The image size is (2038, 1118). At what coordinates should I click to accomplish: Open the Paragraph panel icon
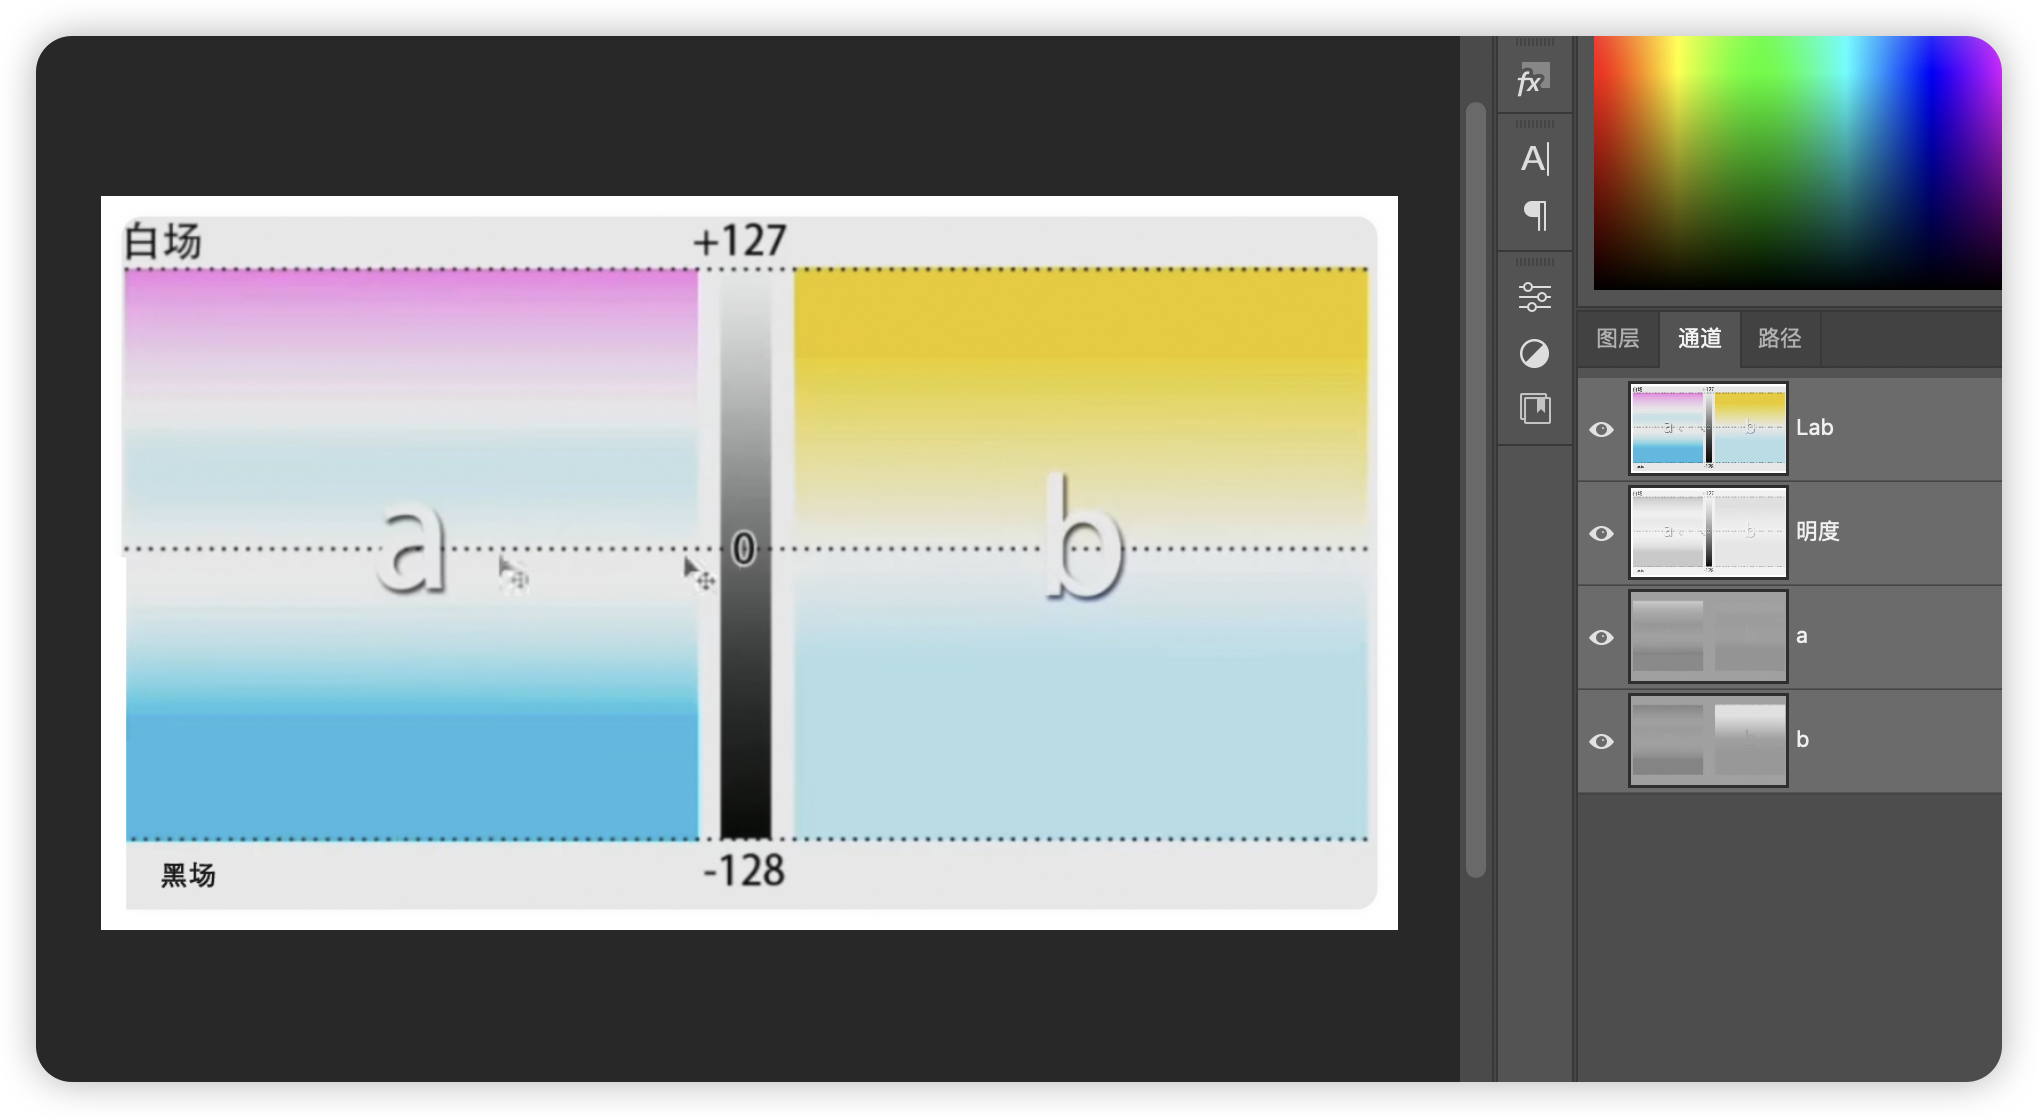[x=1535, y=215]
